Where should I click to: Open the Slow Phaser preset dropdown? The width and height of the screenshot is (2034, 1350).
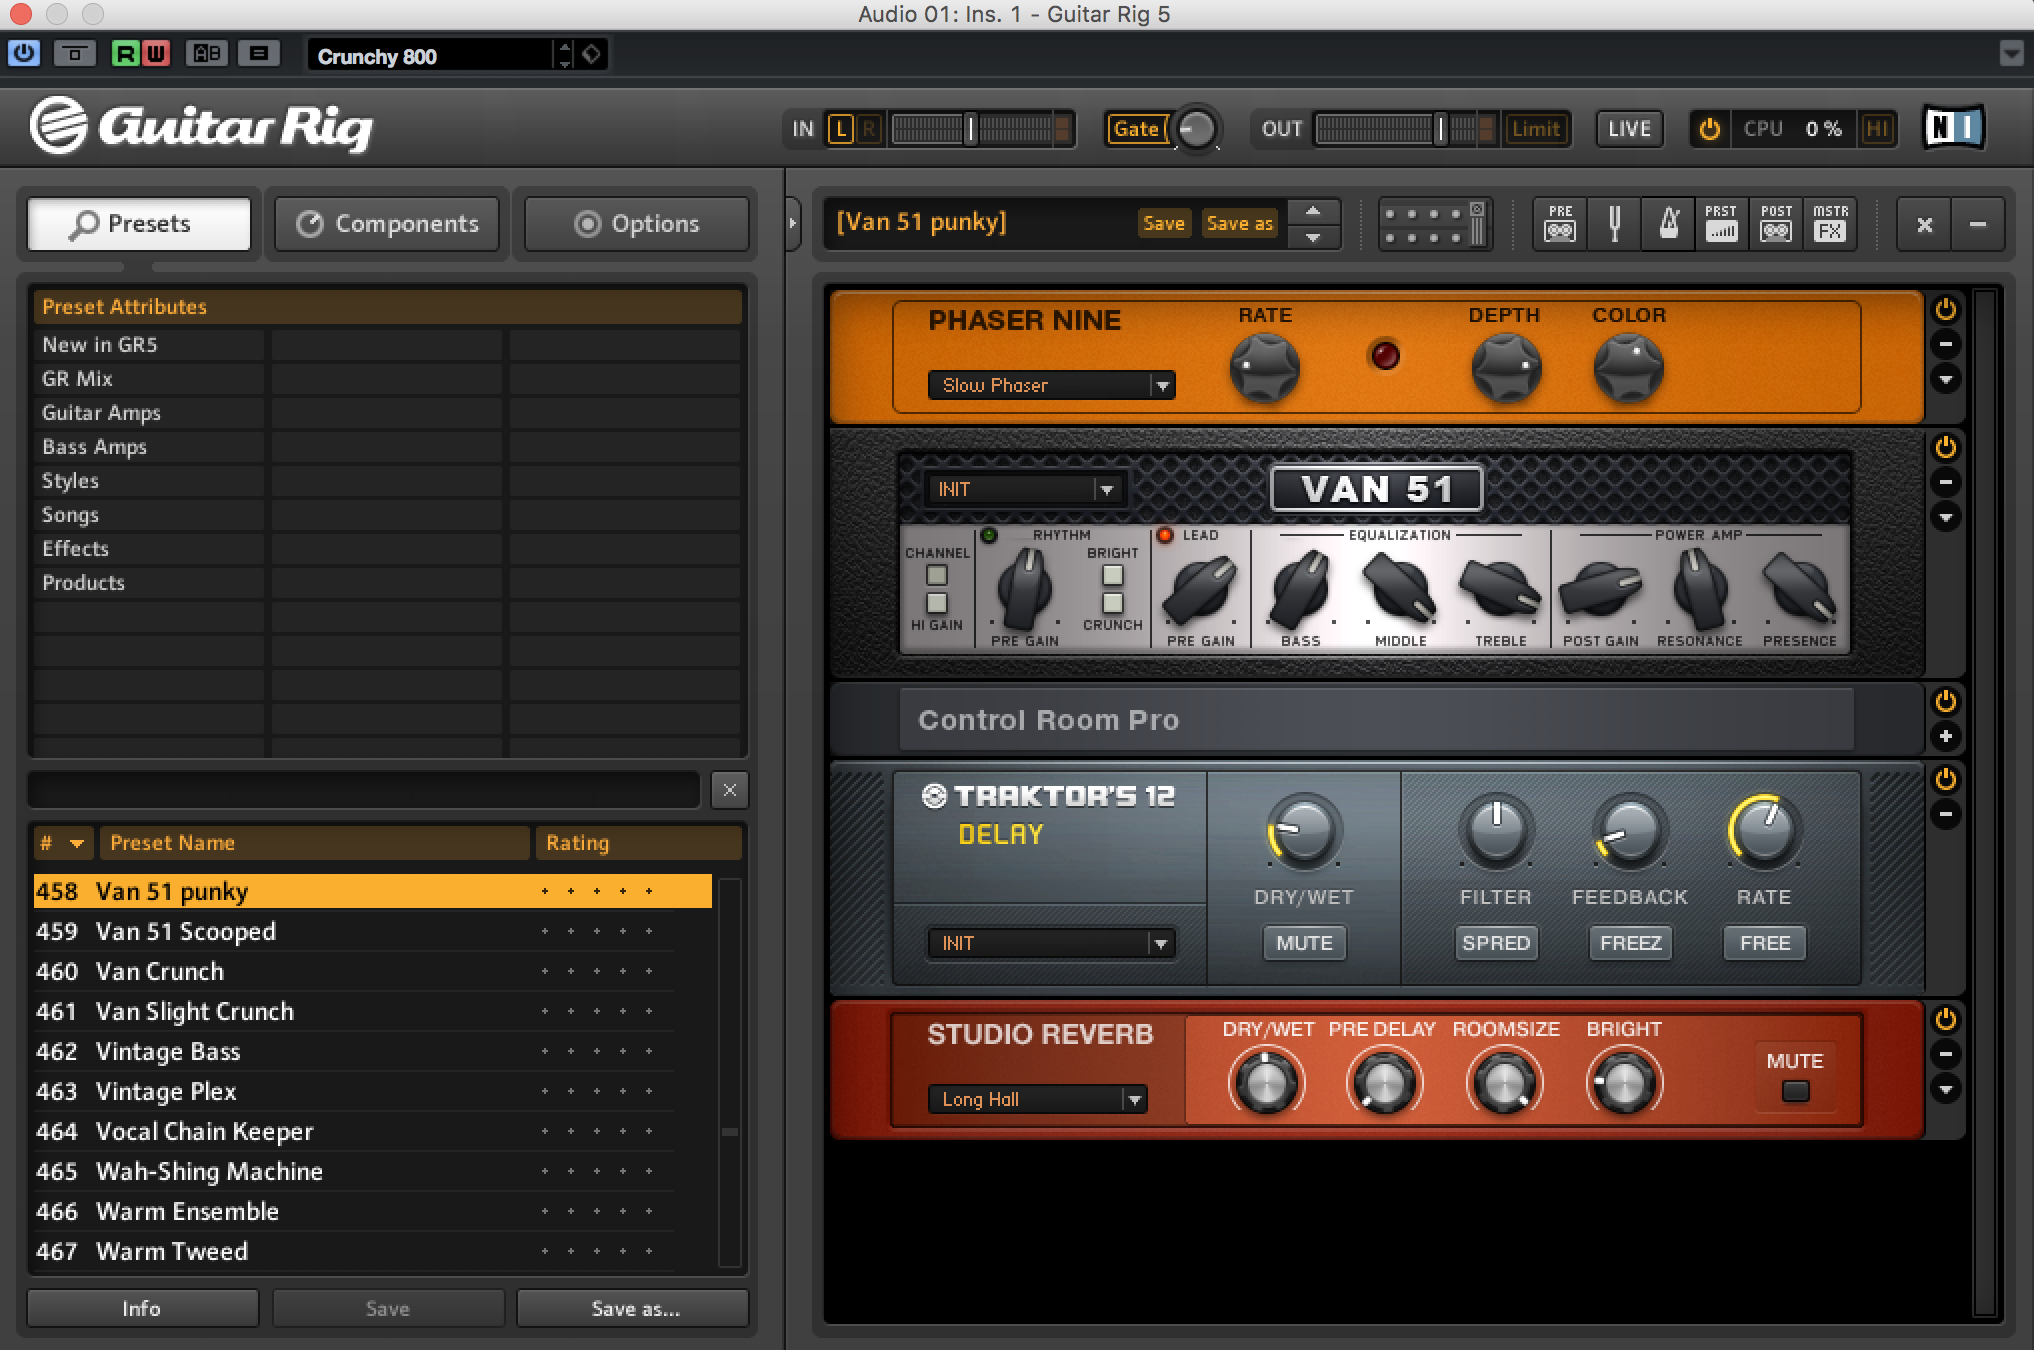(x=1051, y=385)
